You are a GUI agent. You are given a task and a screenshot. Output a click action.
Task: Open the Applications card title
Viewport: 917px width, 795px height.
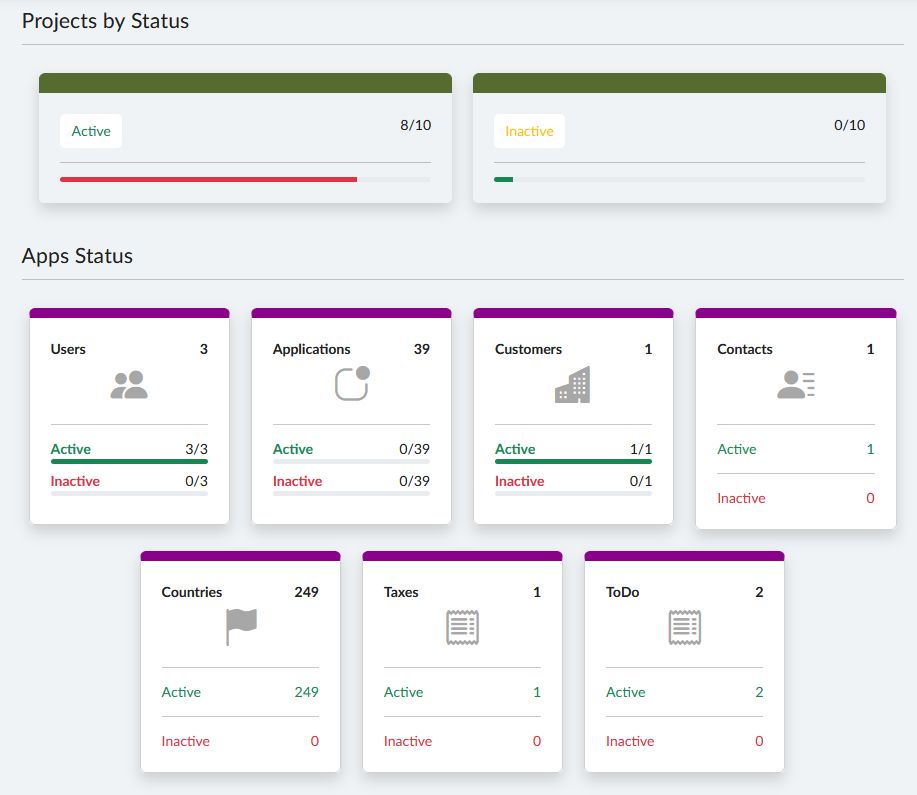[312, 349]
